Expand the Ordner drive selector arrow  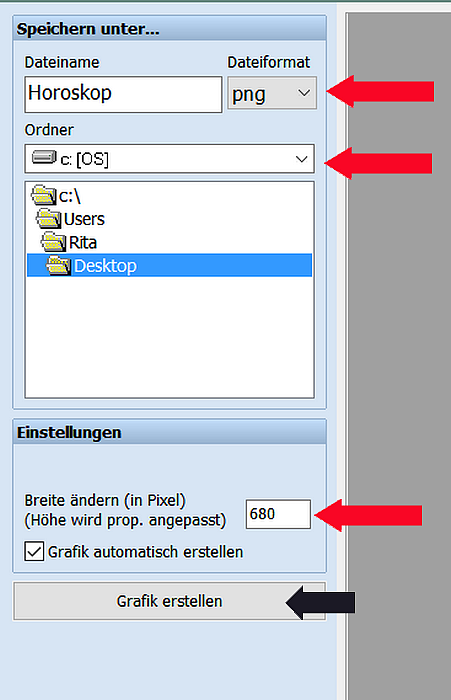[301, 159]
